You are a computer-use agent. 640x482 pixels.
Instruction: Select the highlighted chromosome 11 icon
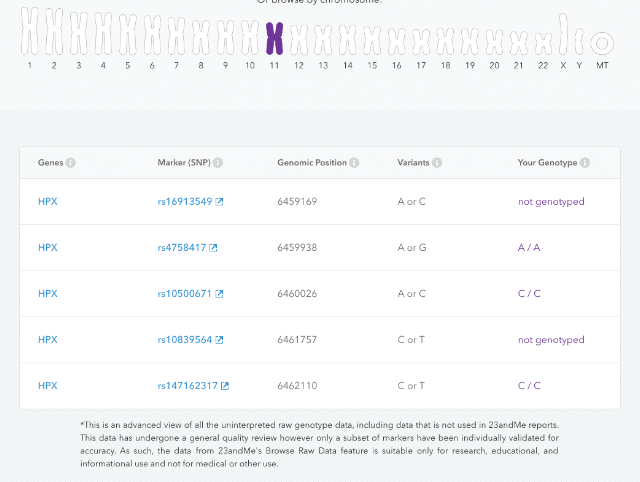click(274, 38)
